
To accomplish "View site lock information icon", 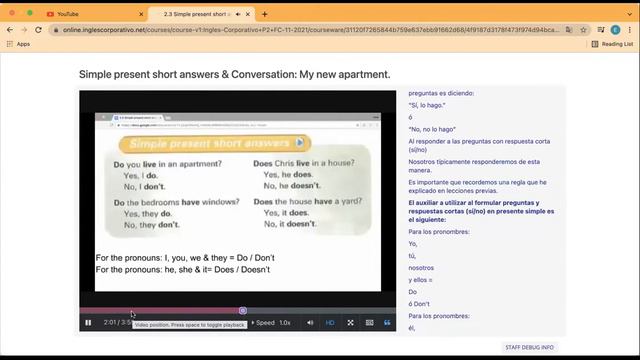I will 56,30.
